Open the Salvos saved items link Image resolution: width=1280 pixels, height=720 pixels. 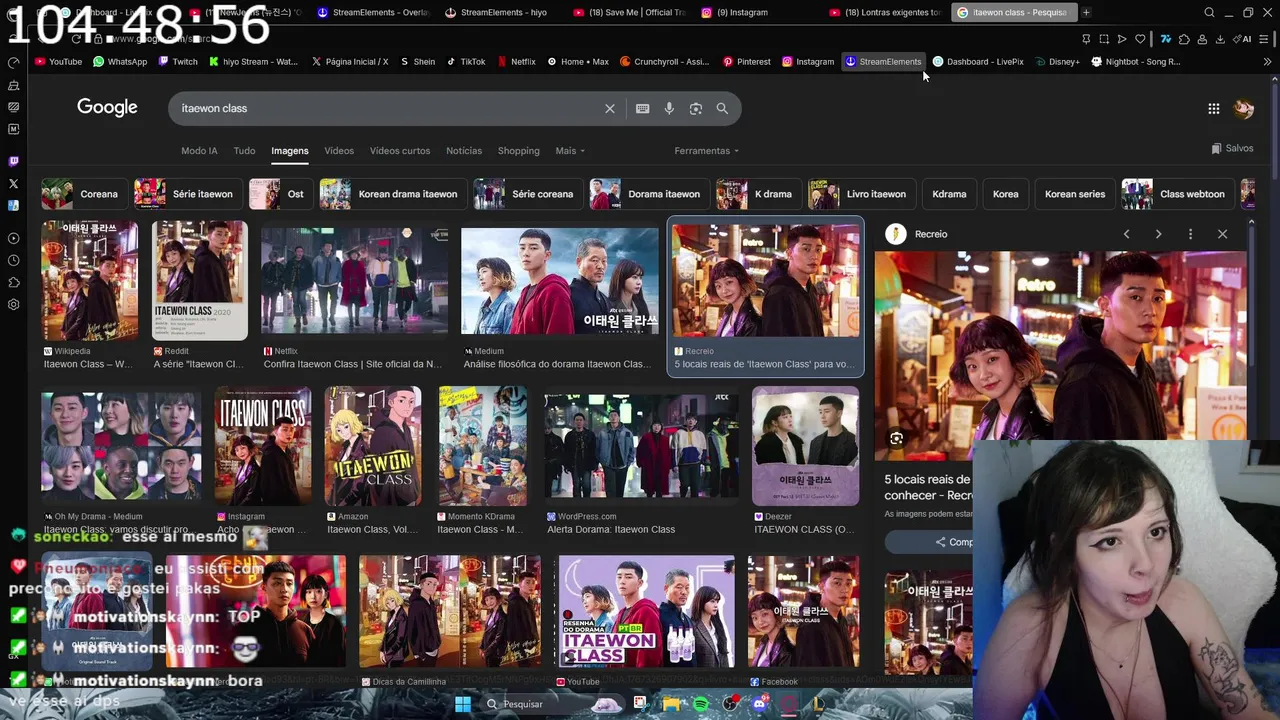click(1232, 148)
